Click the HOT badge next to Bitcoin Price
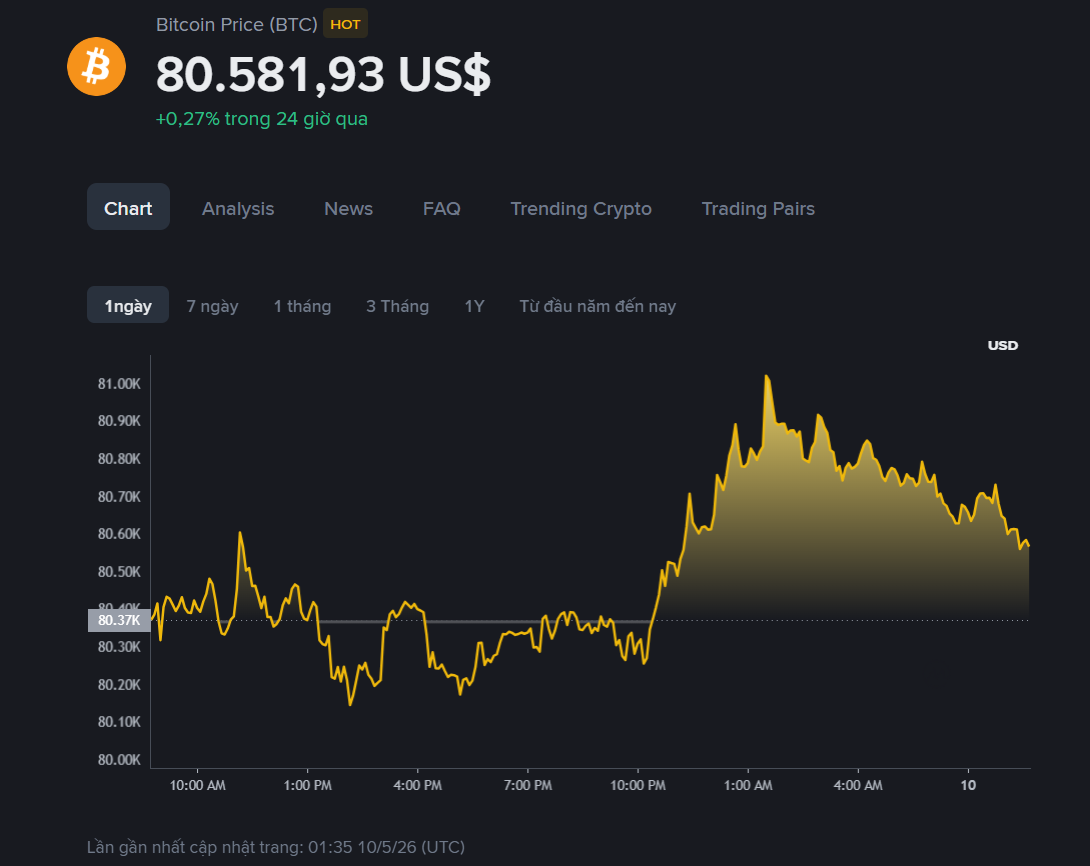Viewport: 1090px width, 866px height. pyautogui.click(x=345, y=24)
